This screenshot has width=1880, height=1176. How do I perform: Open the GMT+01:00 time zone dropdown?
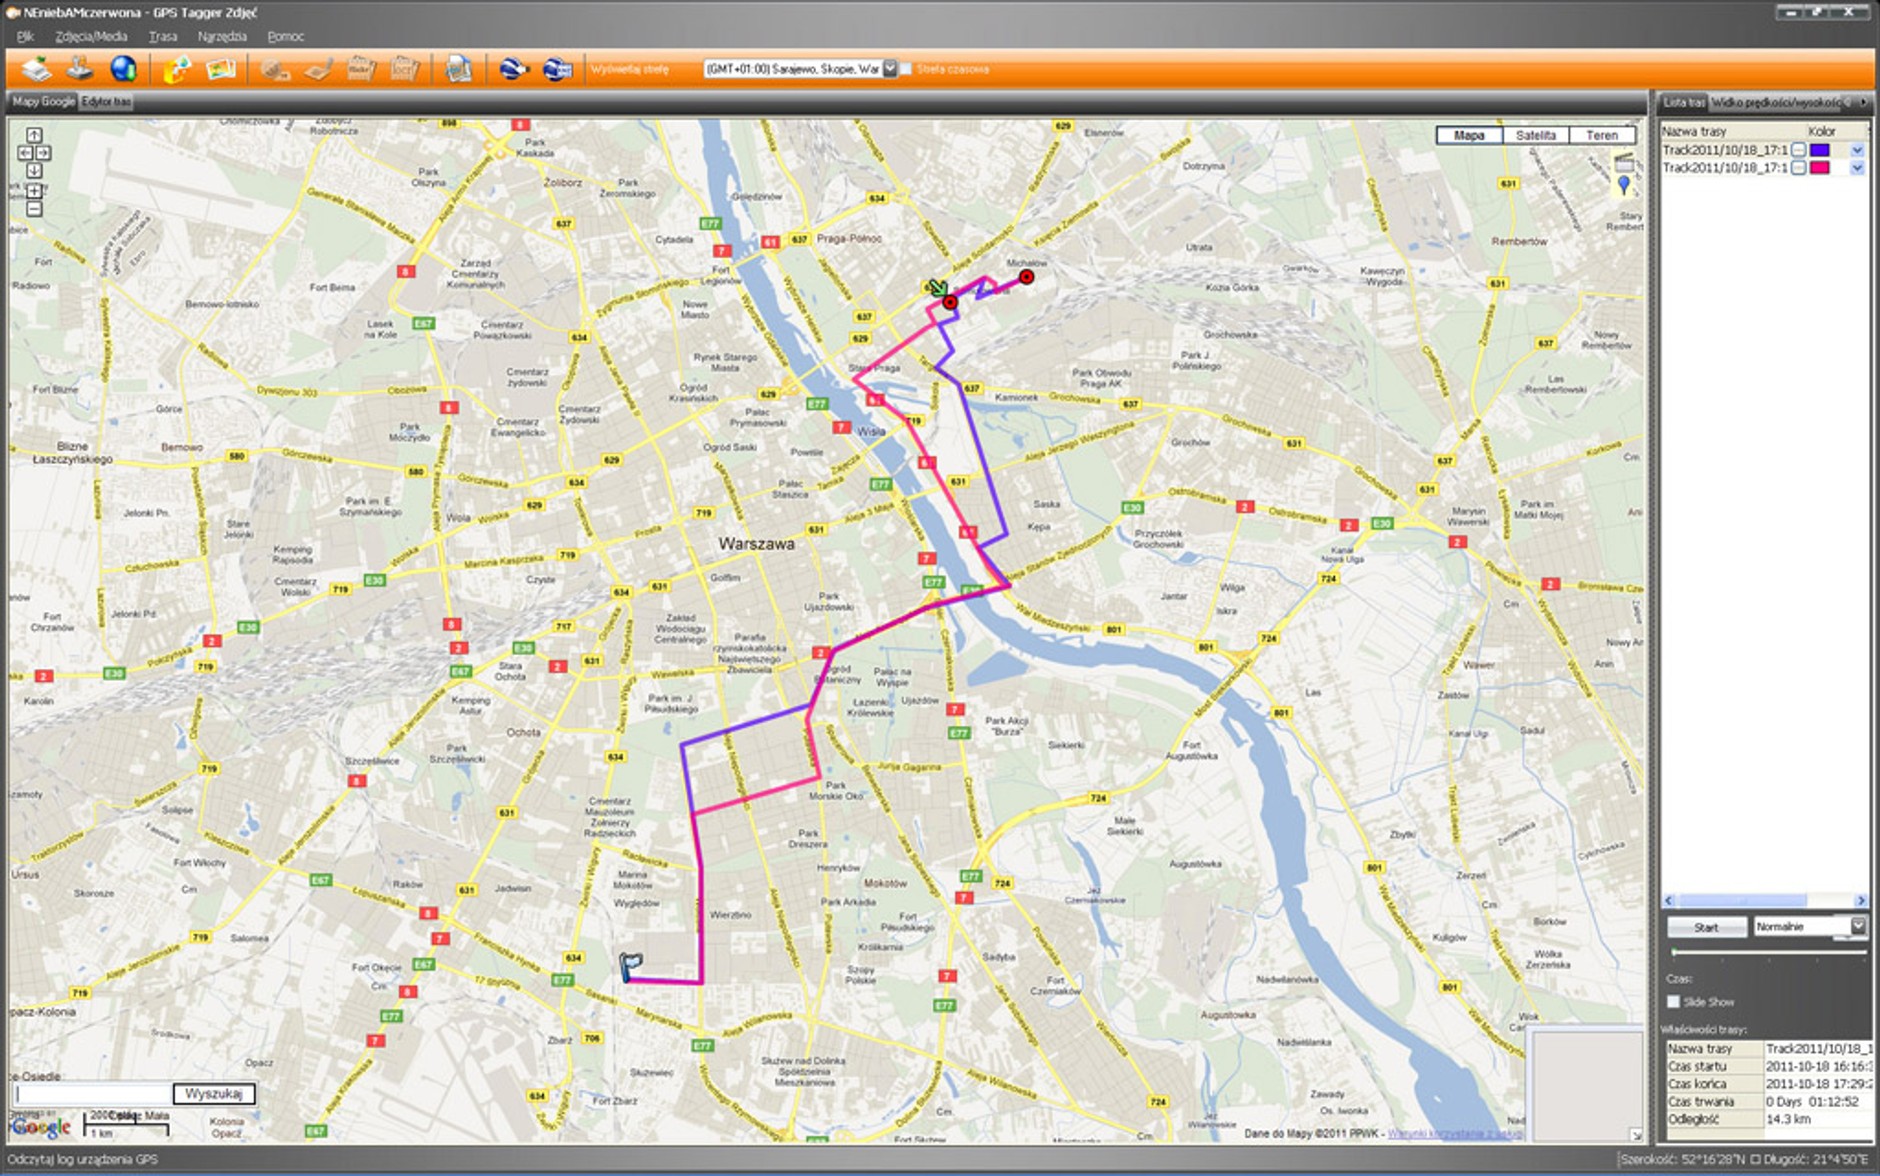point(889,69)
